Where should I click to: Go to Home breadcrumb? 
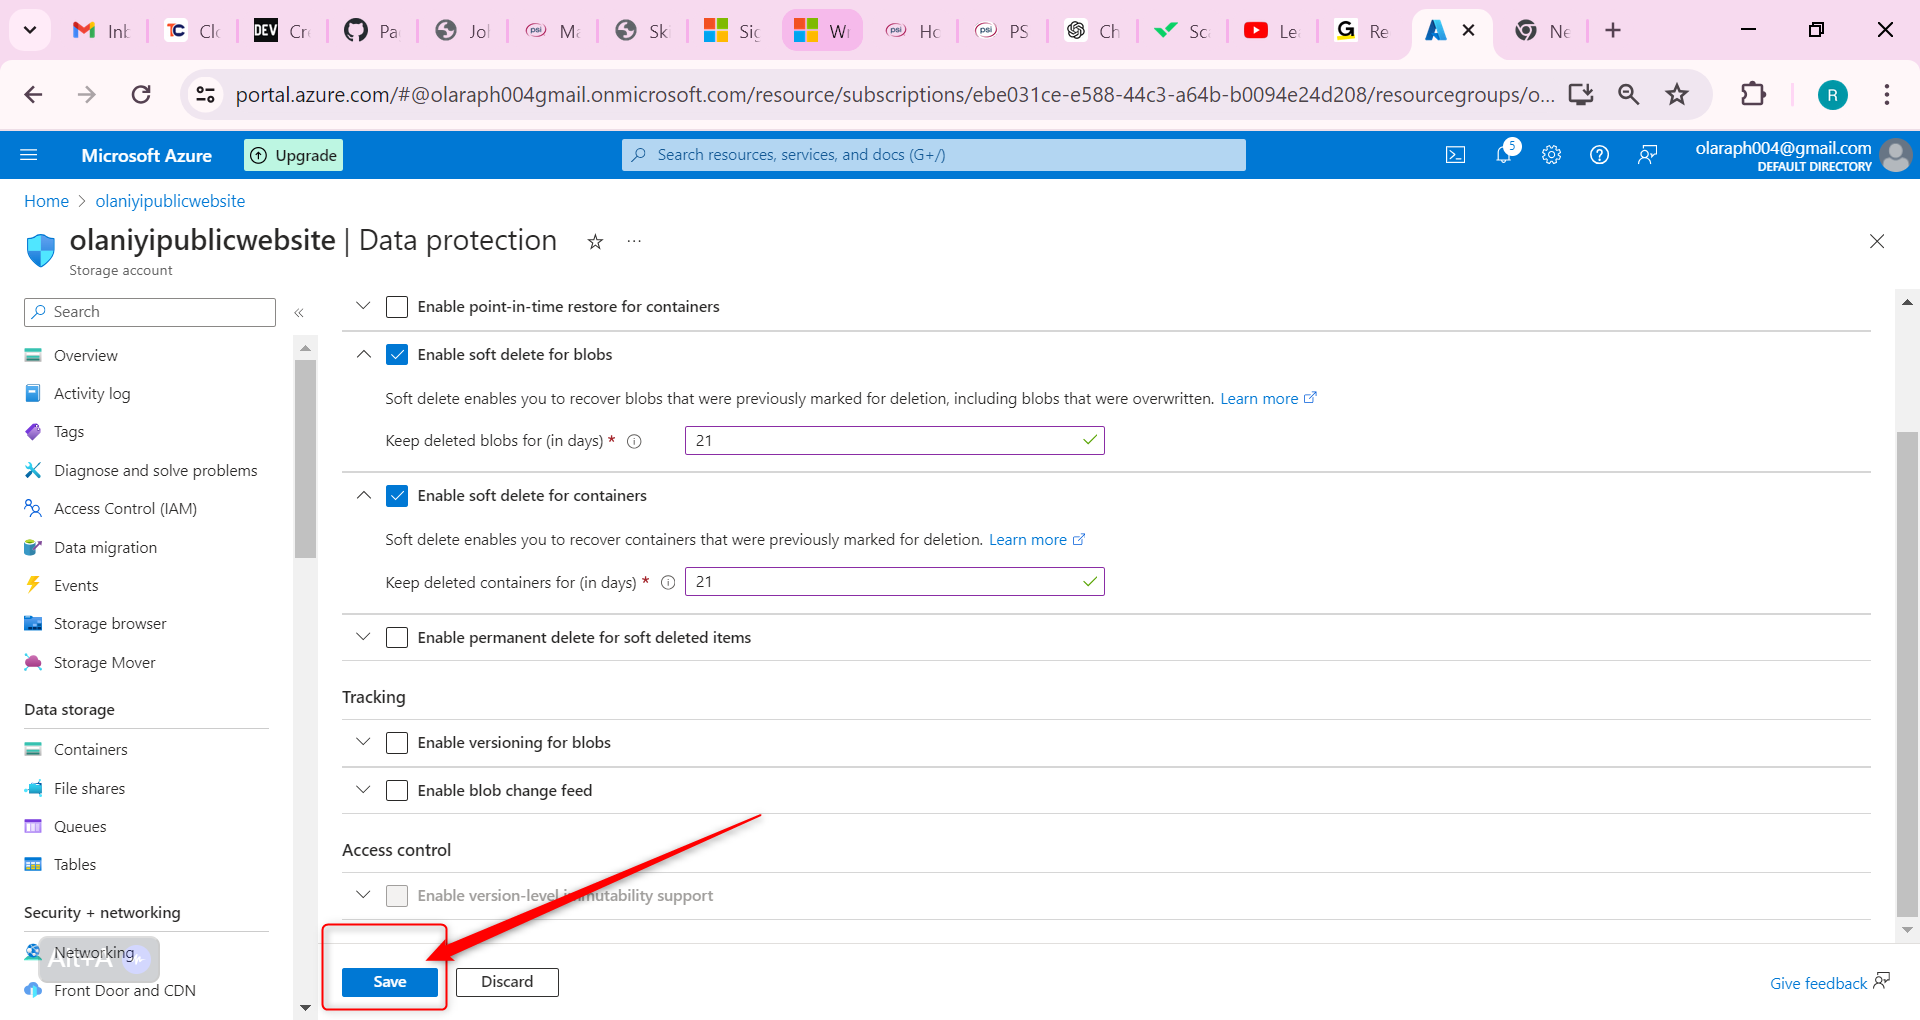46,201
